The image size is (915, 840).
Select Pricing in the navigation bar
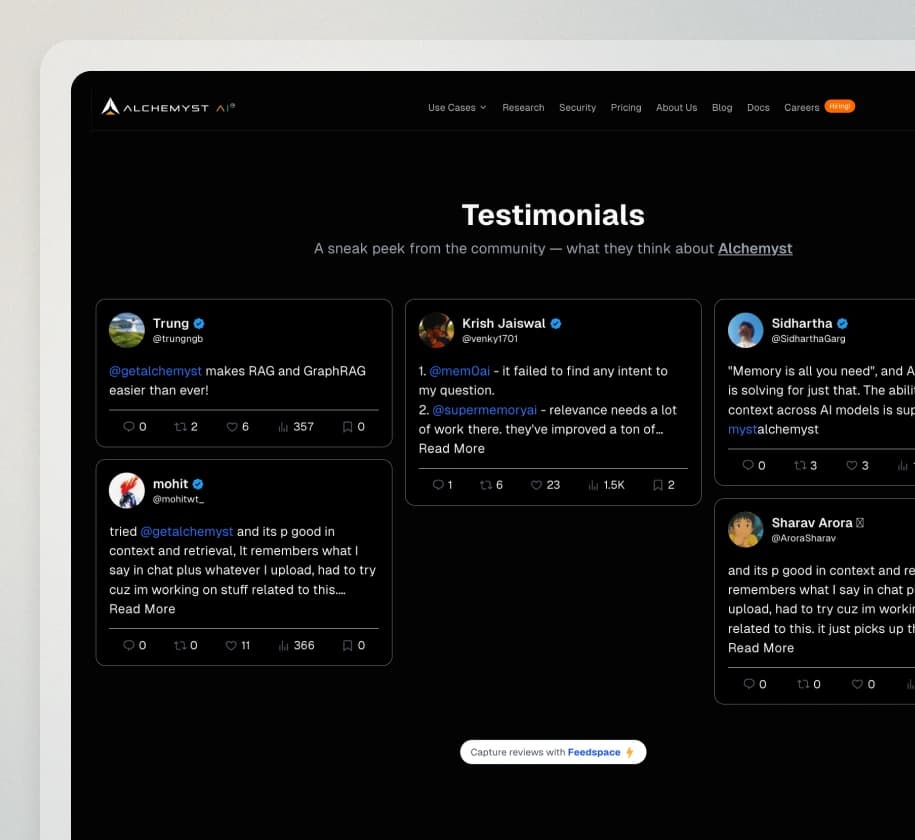click(626, 107)
